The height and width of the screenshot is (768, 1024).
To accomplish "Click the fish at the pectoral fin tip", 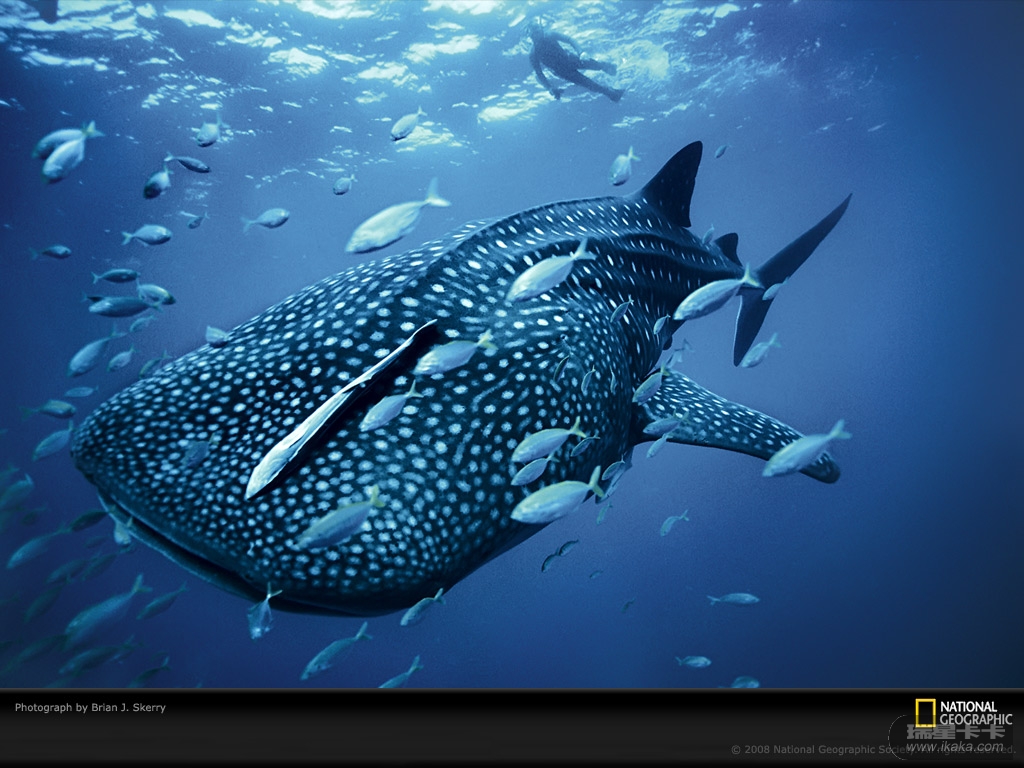I will coord(803,450).
